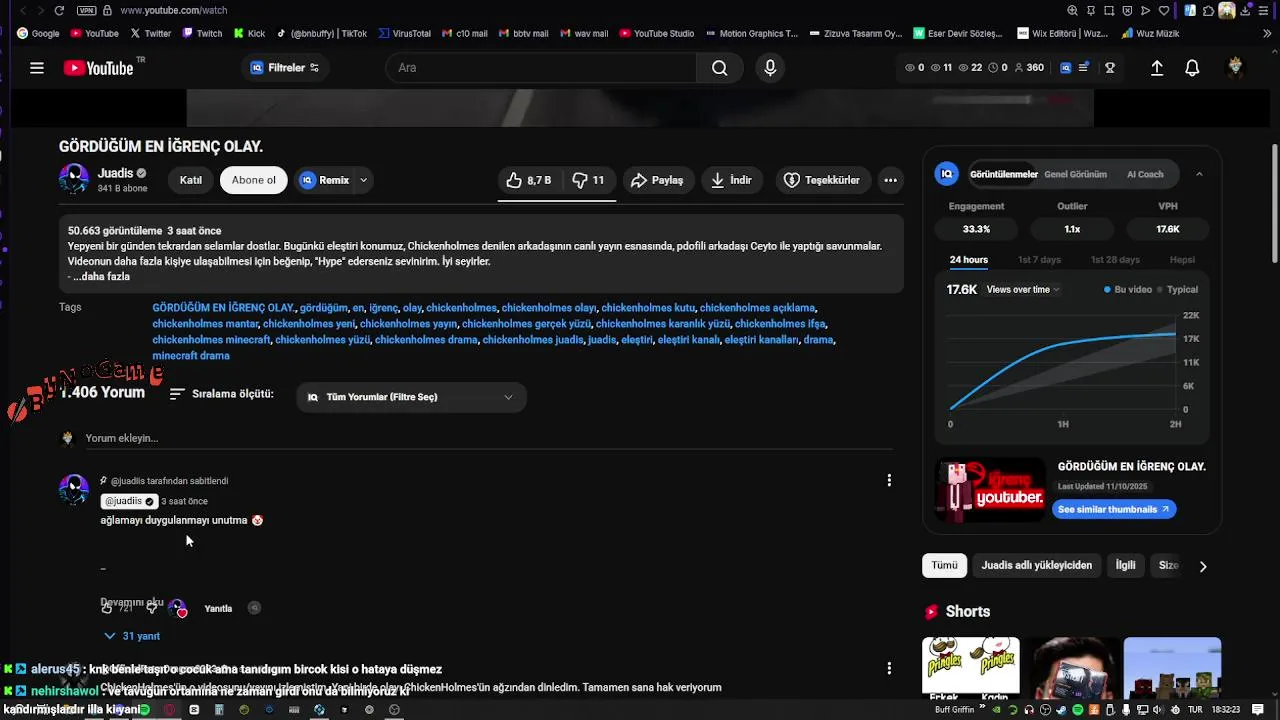Click the Paylaş share button

pyautogui.click(x=657, y=180)
